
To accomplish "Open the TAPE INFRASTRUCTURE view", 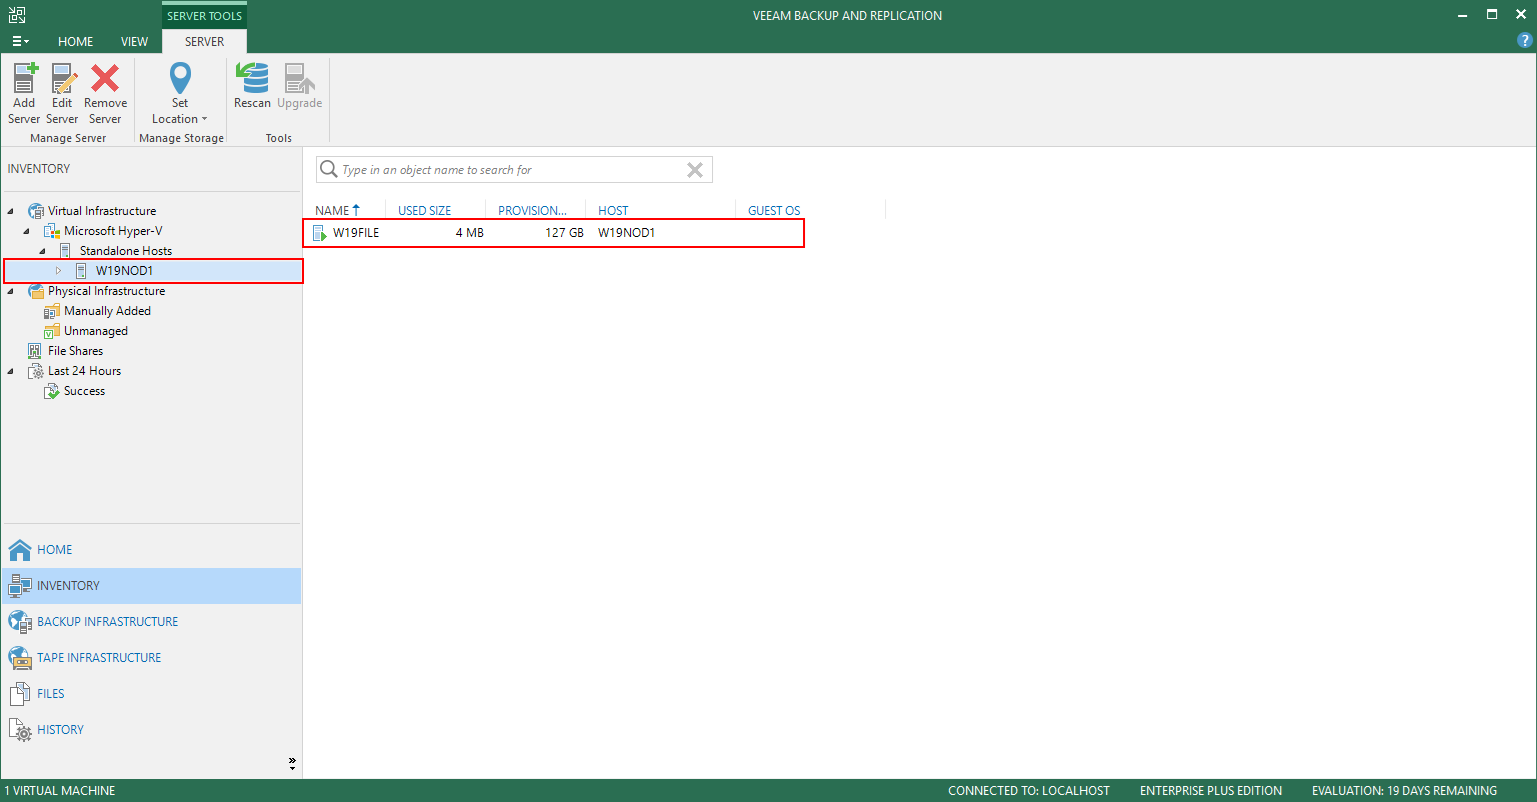I will (x=151, y=658).
